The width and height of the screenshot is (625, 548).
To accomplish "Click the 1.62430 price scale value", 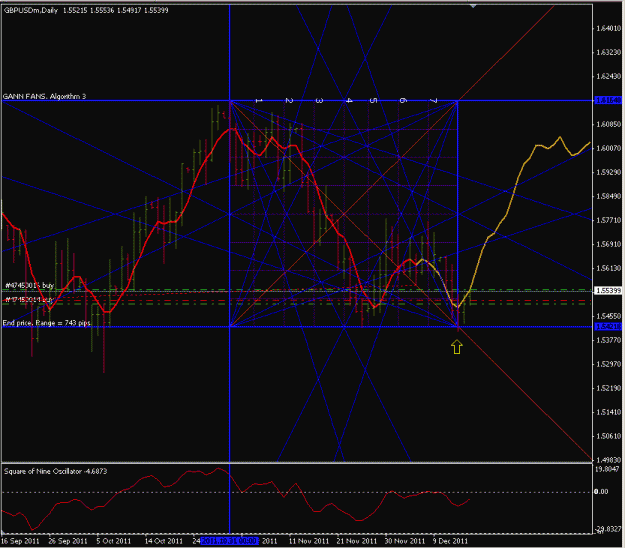I will click(x=608, y=76).
